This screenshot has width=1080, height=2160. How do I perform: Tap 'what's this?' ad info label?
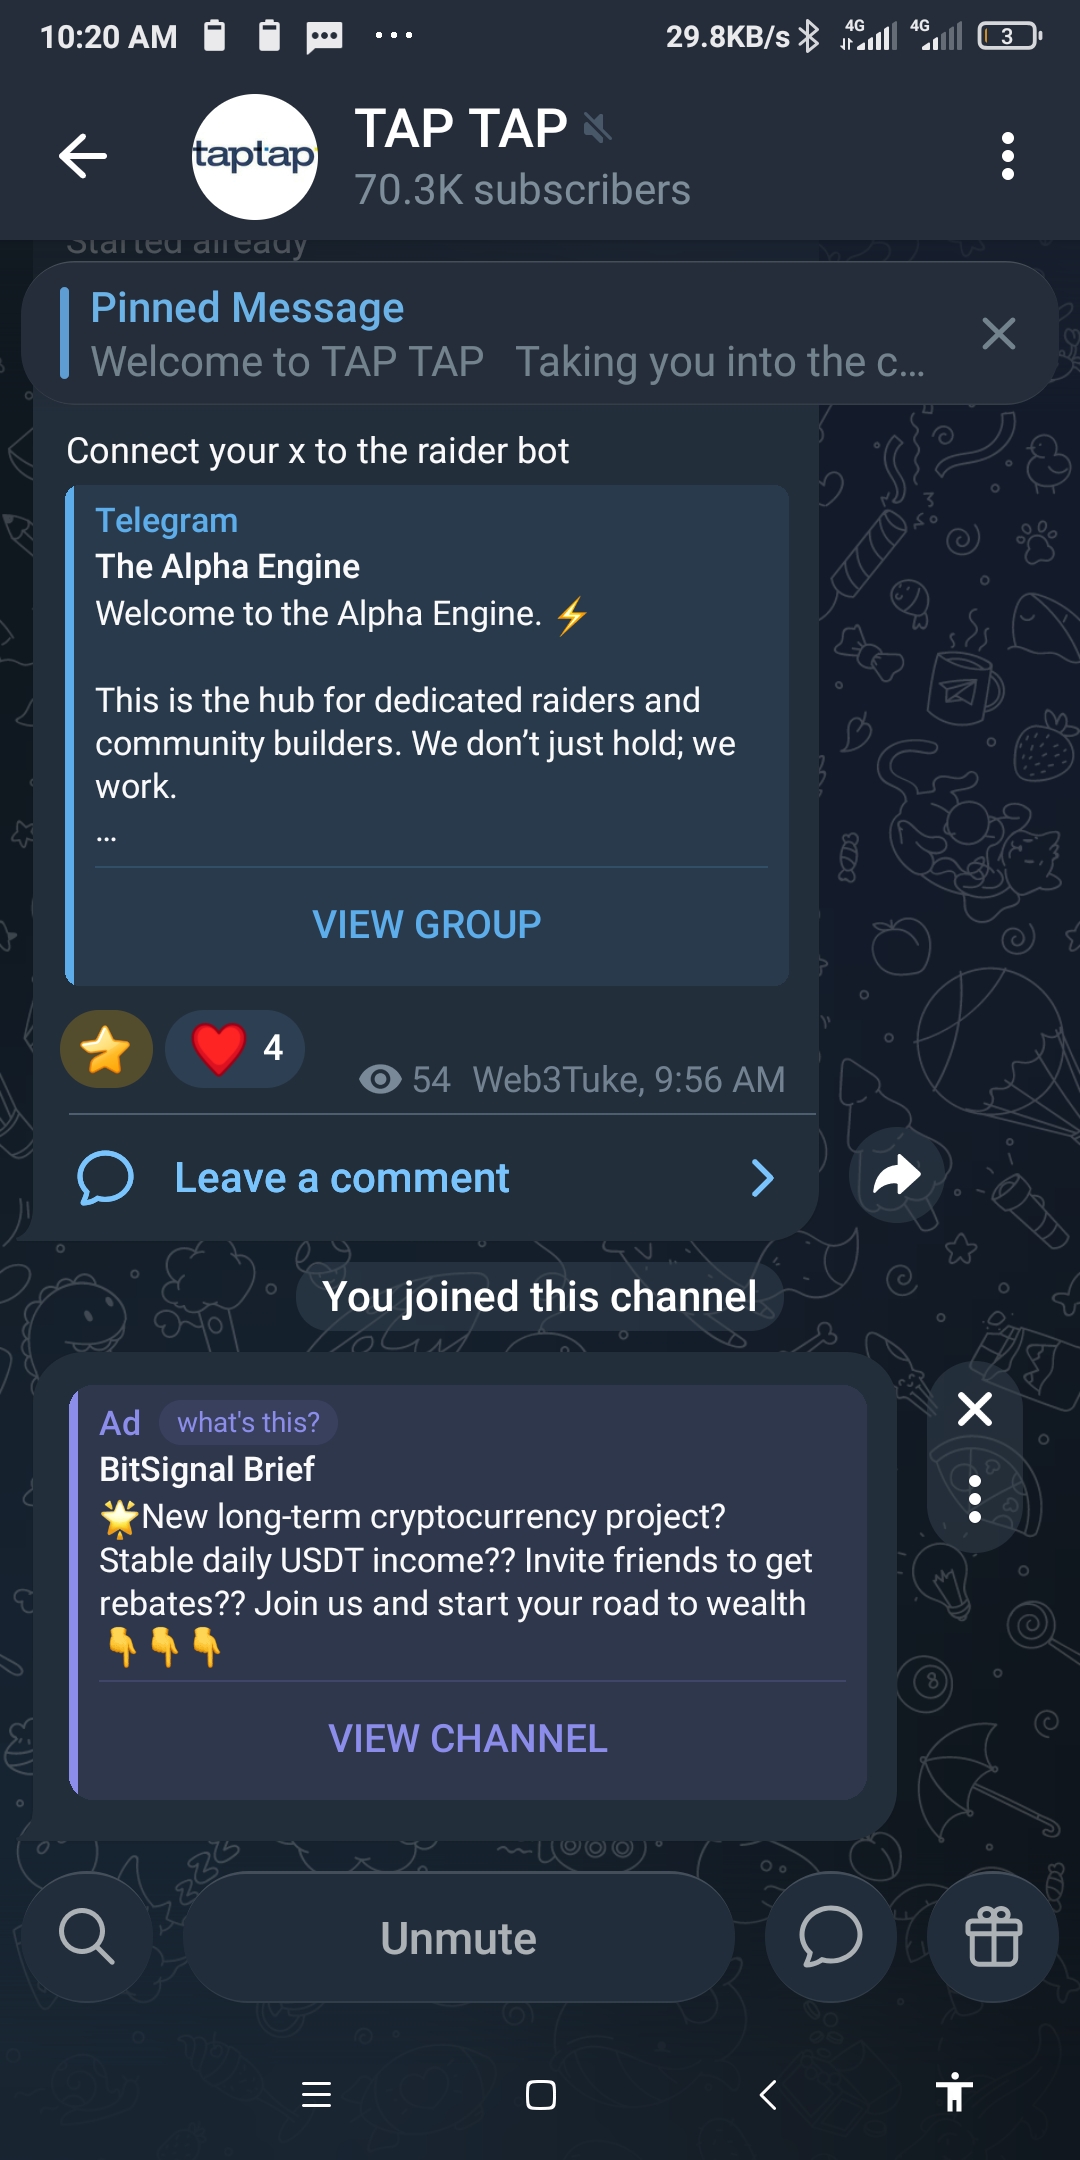(248, 1422)
